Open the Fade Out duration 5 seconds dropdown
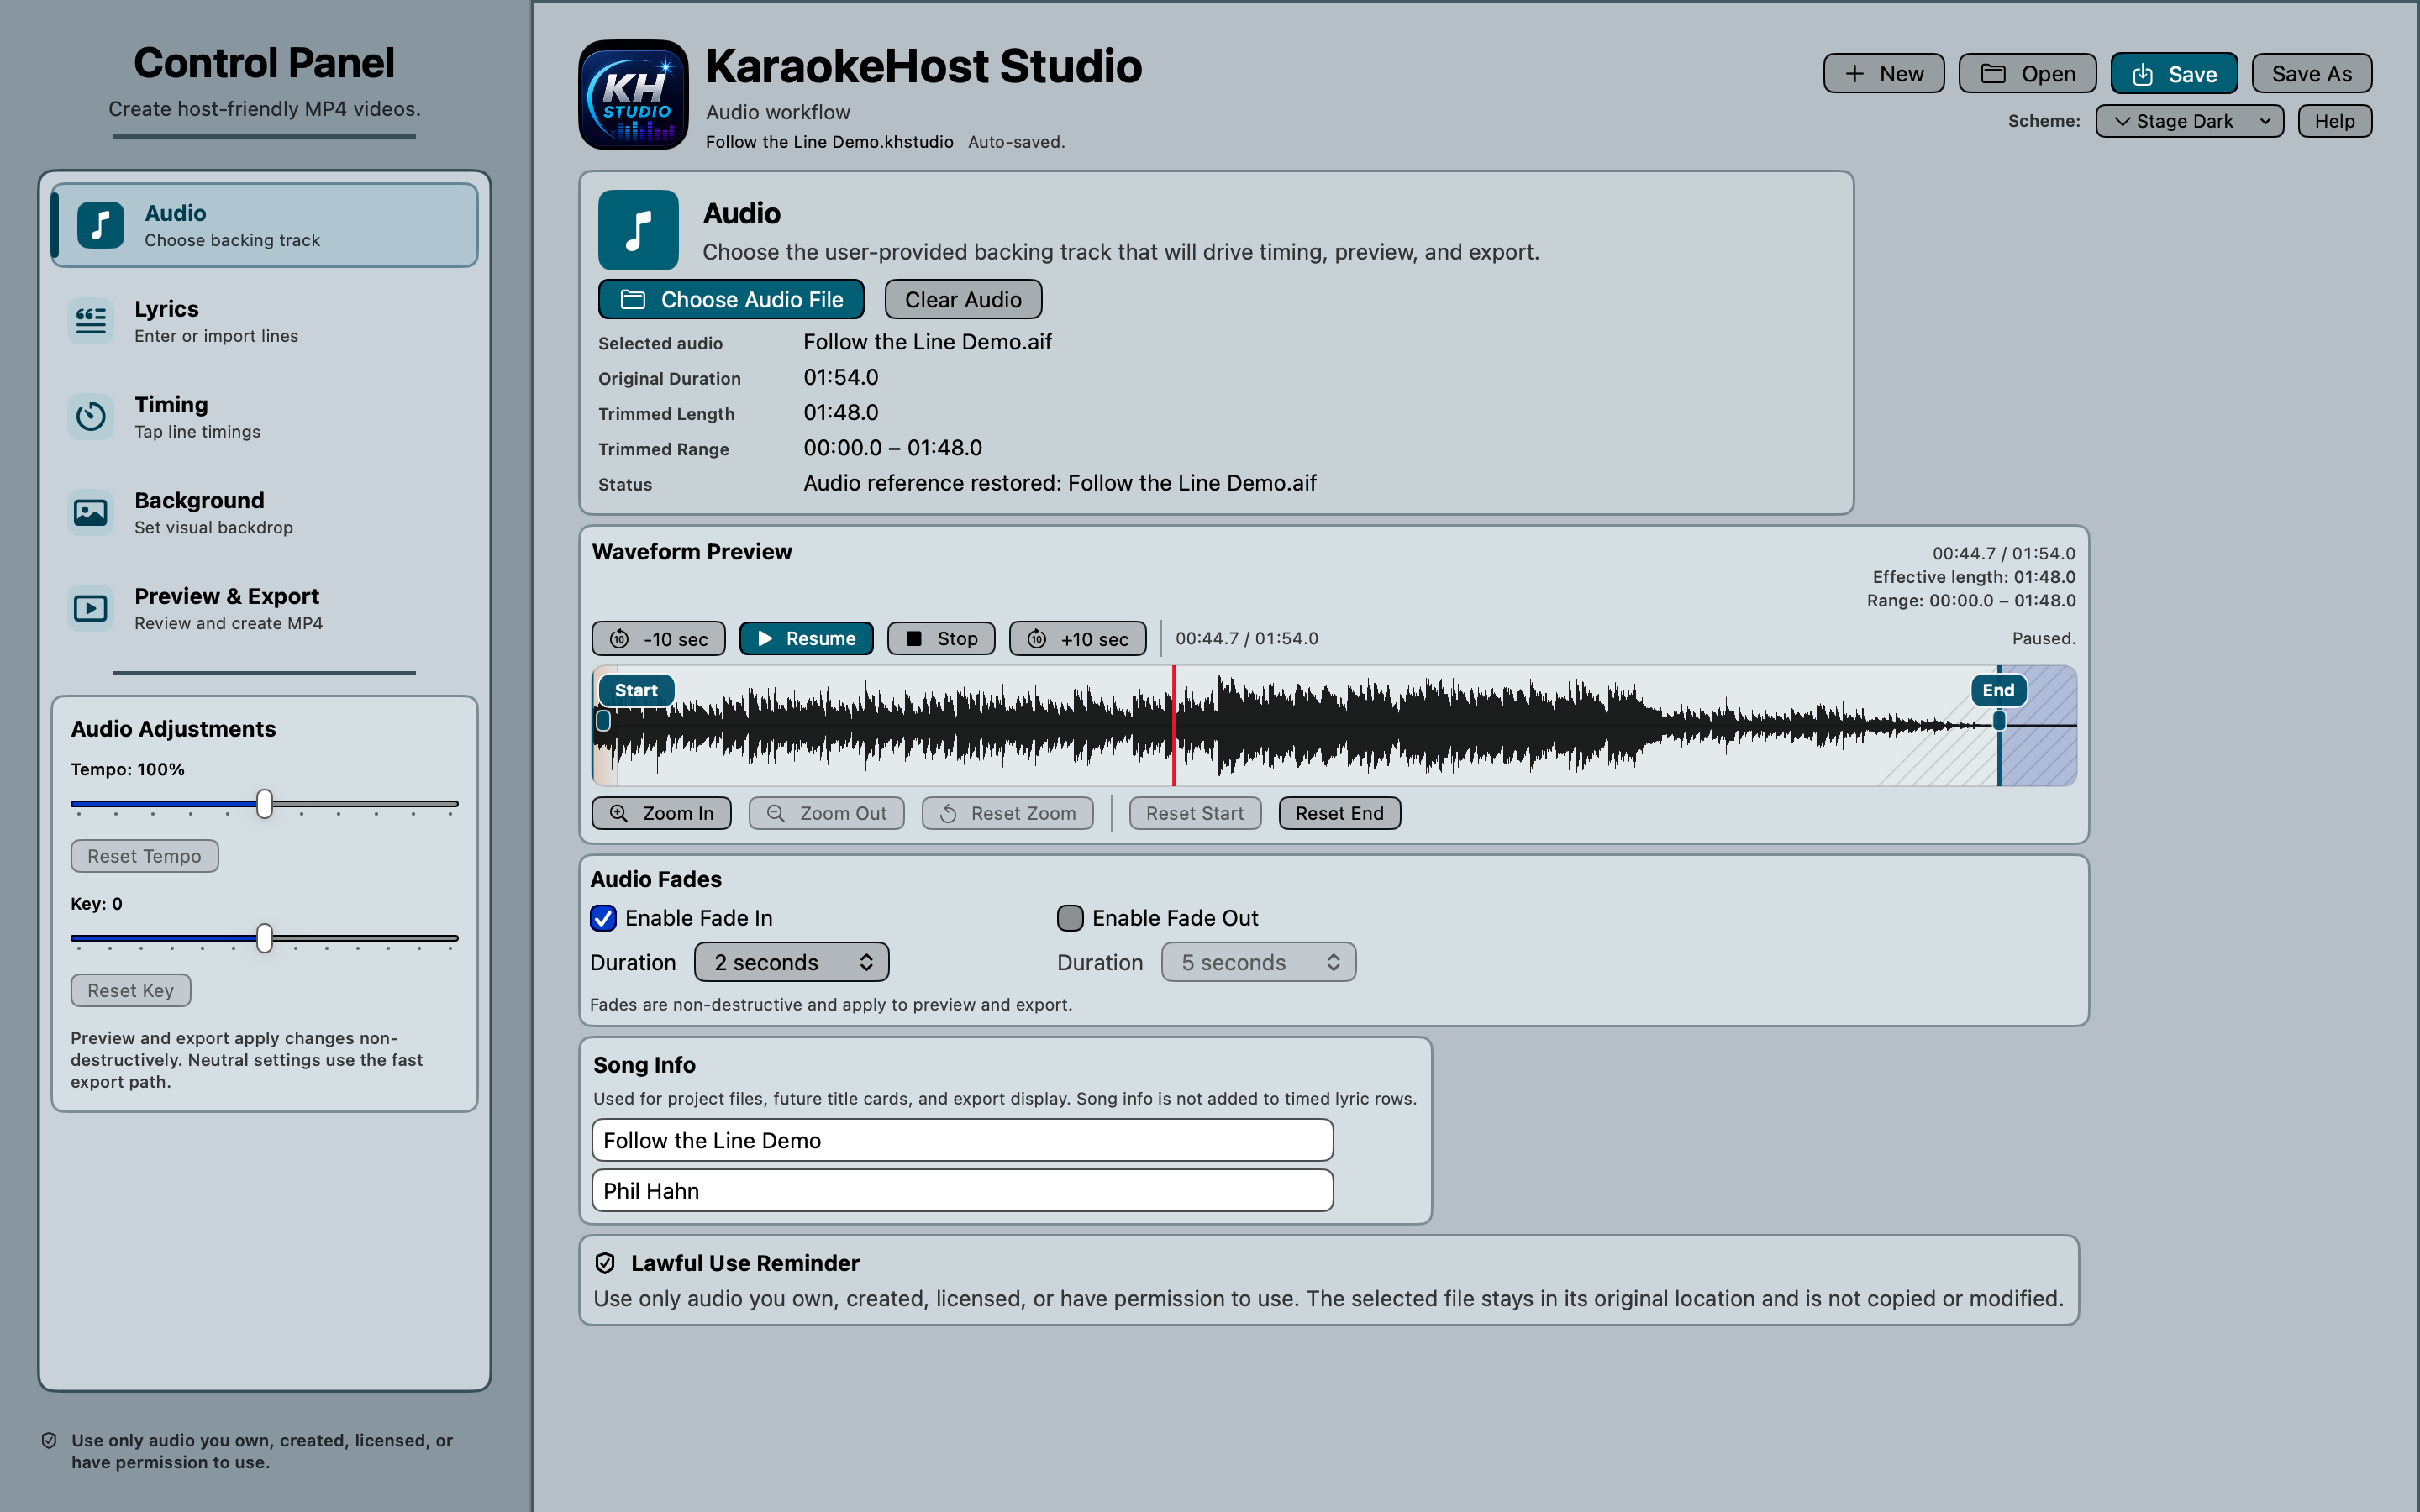Screen dimensions: 2420x1512 point(1258,962)
